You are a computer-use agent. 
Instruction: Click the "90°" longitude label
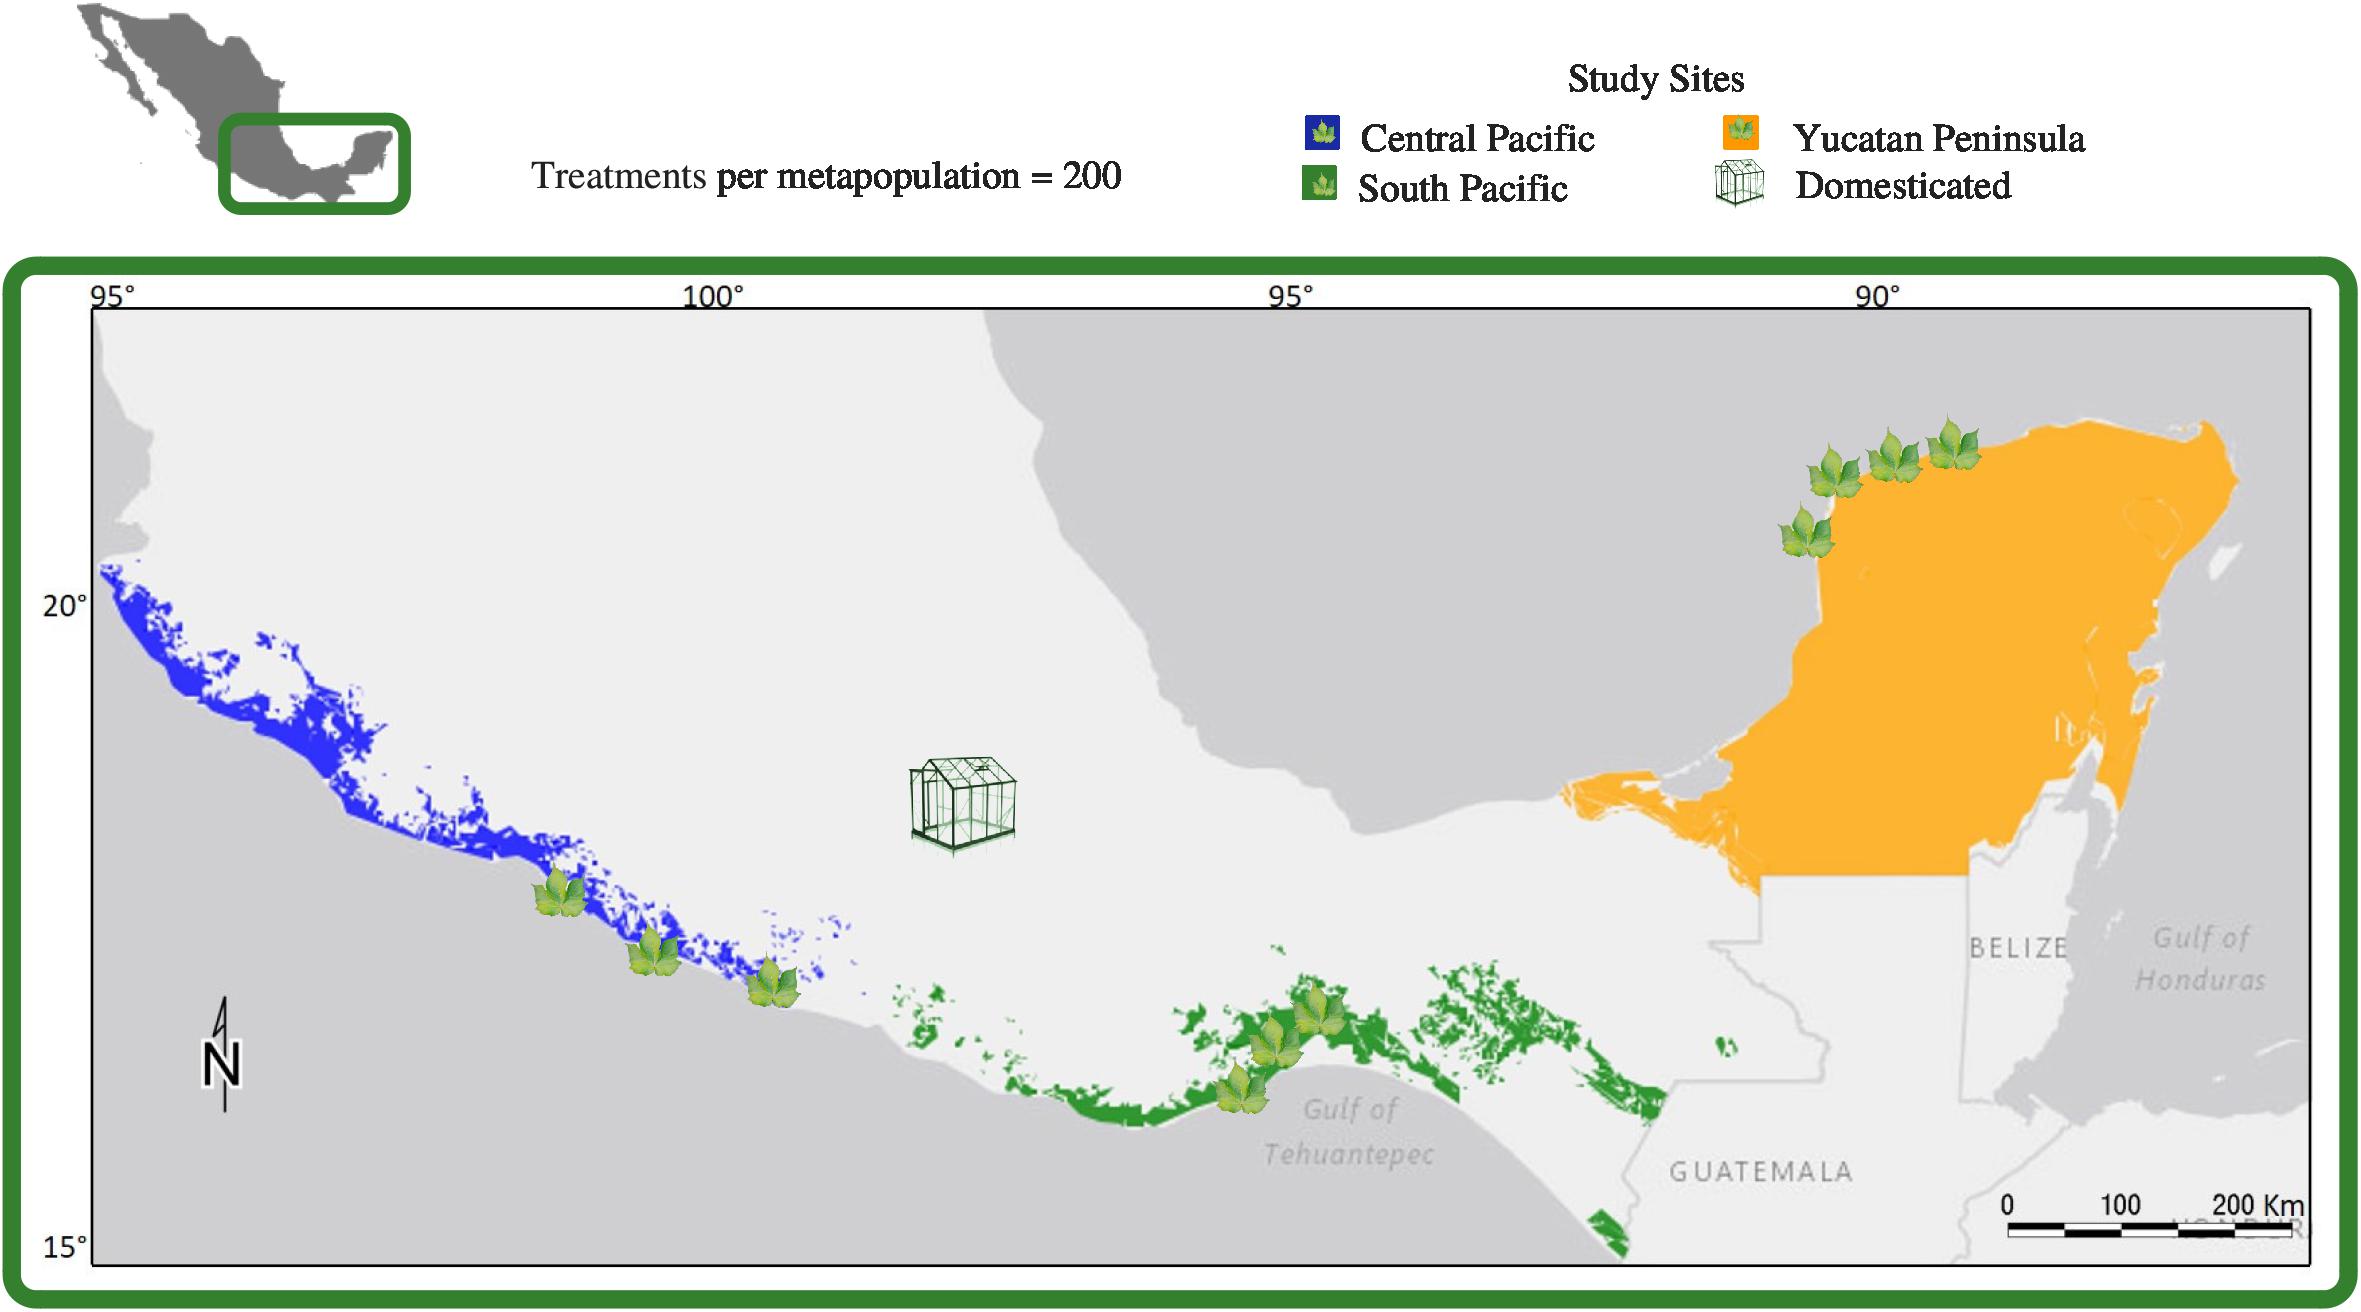[x=1877, y=297]
